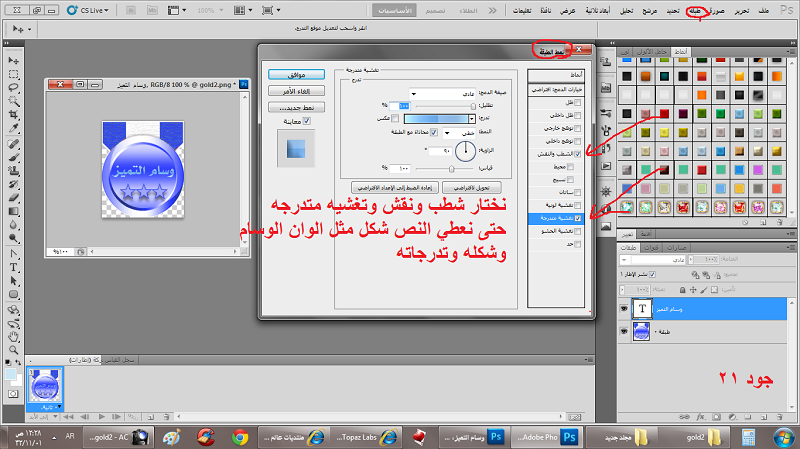Image resolution: width=800 pixels, height=449 pixels.
Task: Click the موافق OK button
Action: (296, 75)
